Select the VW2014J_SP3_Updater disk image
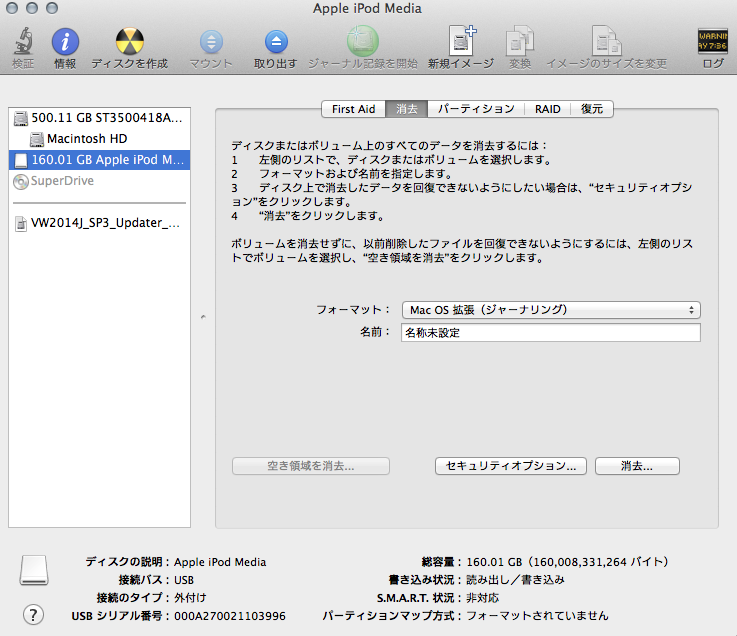Image resolution: width=737 pixels, height=636 pixels. point(100,224)
